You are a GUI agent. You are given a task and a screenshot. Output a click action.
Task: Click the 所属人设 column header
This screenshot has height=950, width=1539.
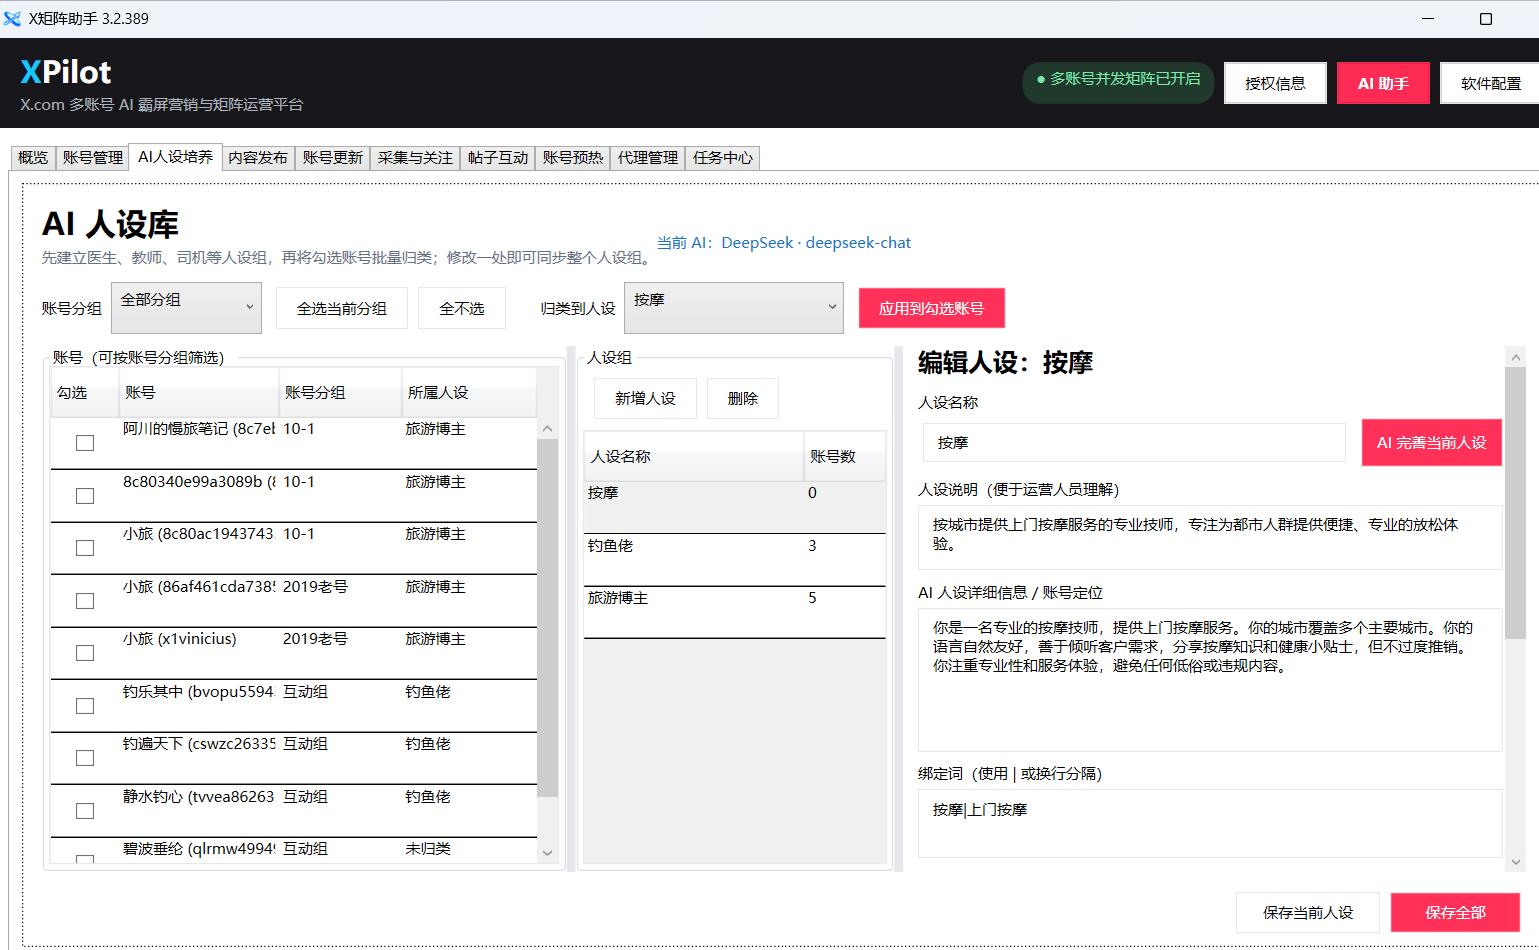tap(469, 392)
